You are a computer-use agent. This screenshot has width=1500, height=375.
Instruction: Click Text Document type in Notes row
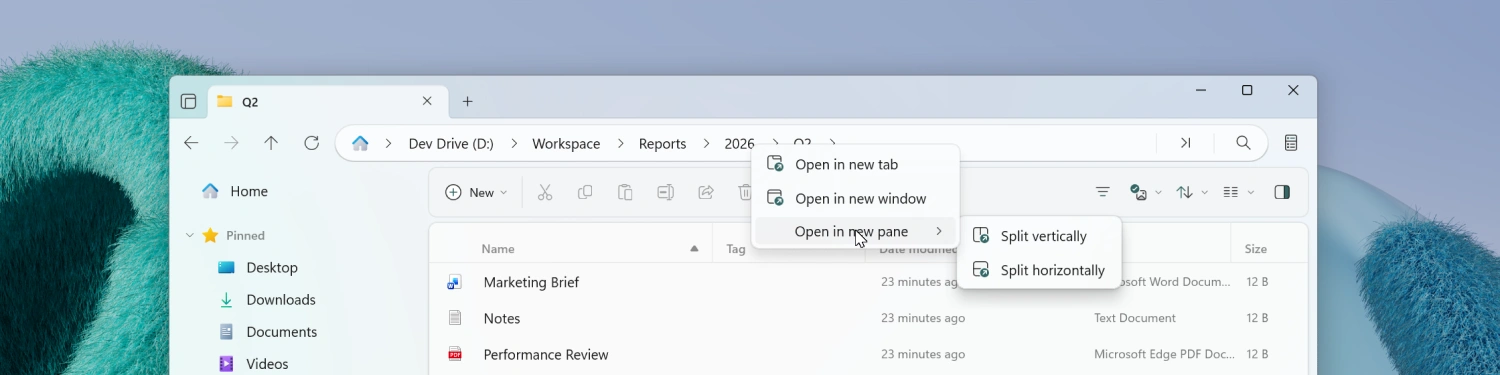pyautogui.click(x=1135, y=318)
